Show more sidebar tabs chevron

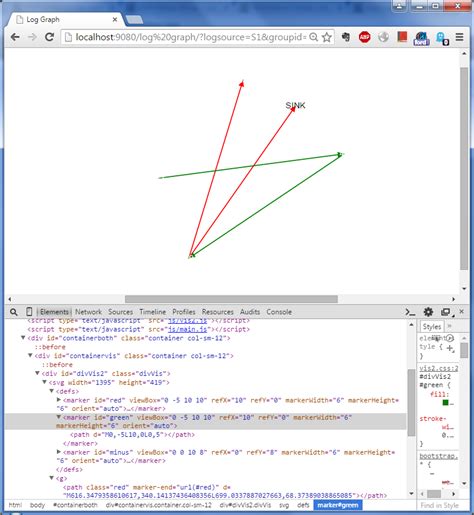tap(449, 326)
